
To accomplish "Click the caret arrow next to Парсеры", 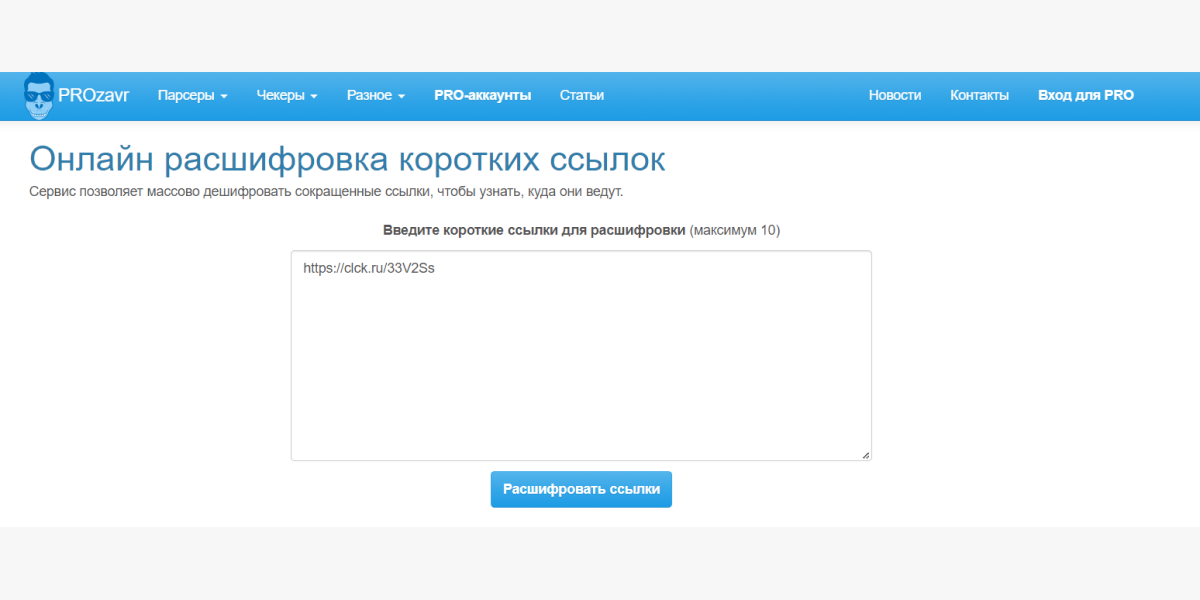I will (224, 97).
